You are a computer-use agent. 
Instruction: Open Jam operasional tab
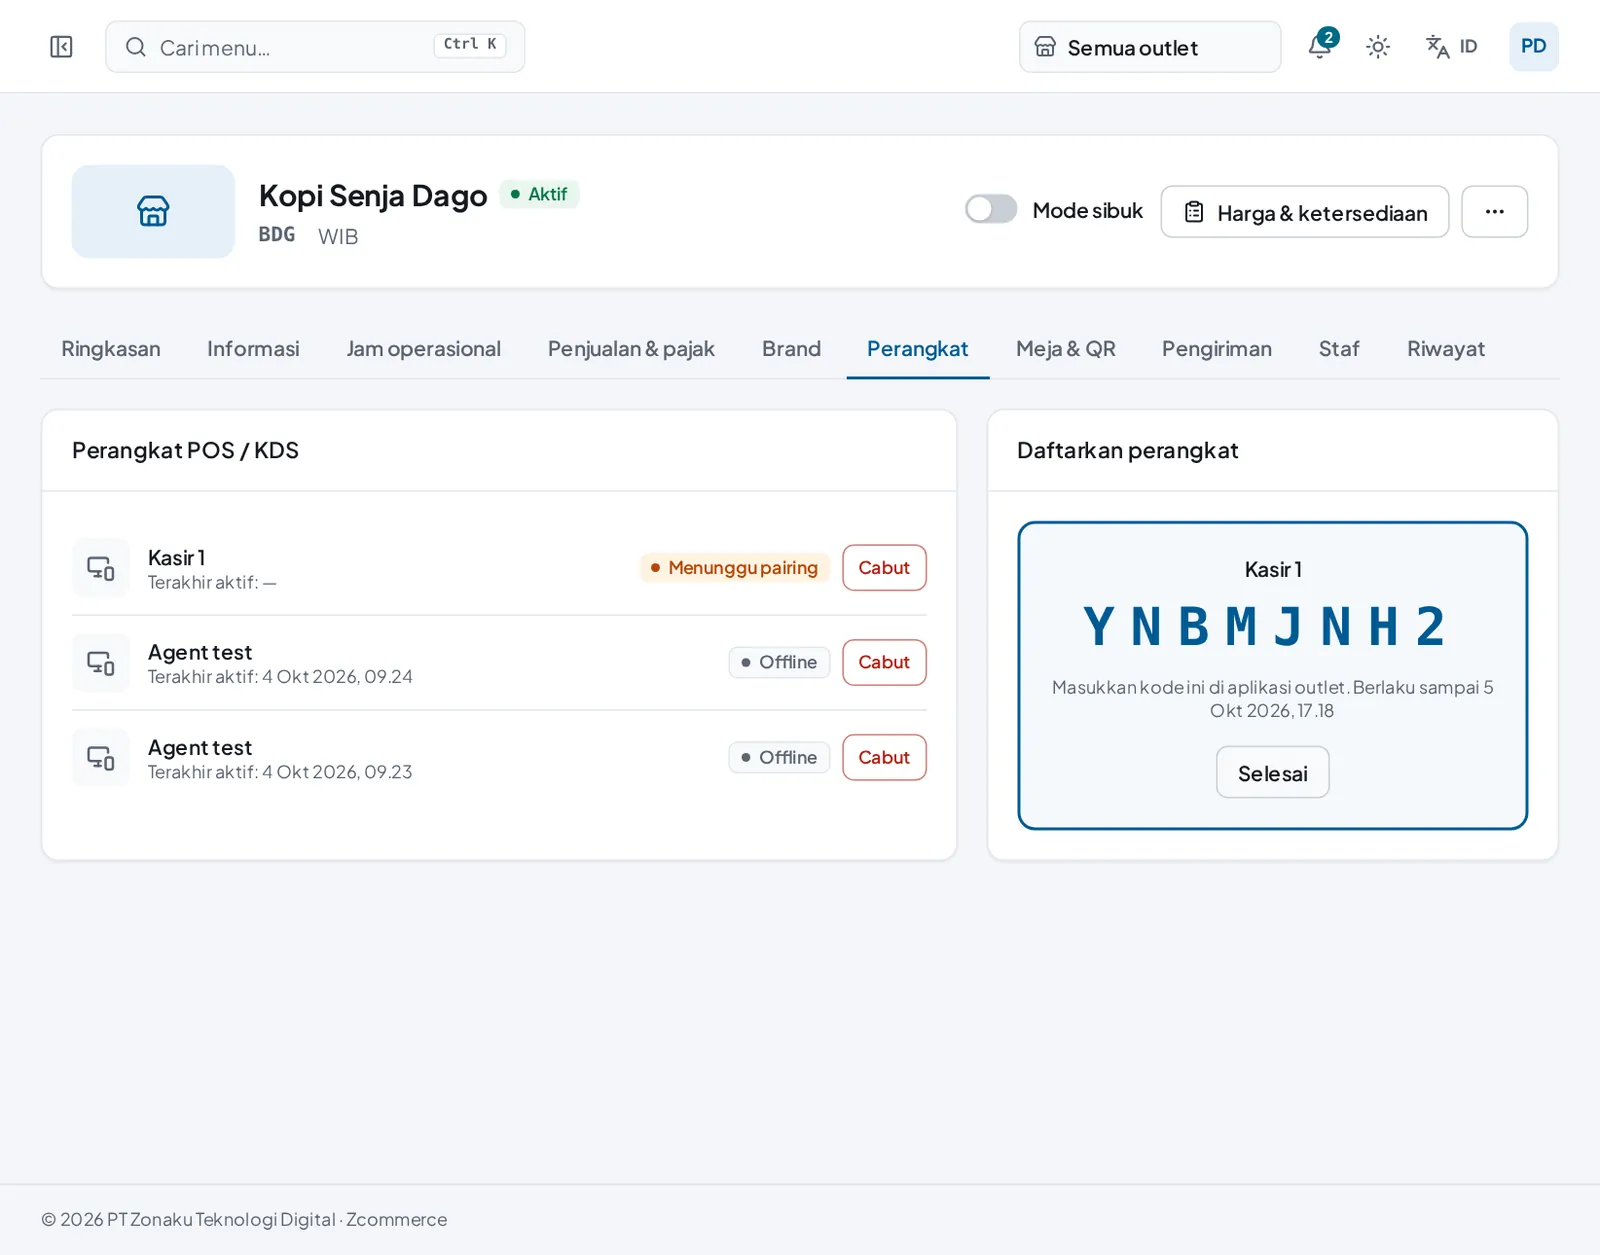[424, 349]
